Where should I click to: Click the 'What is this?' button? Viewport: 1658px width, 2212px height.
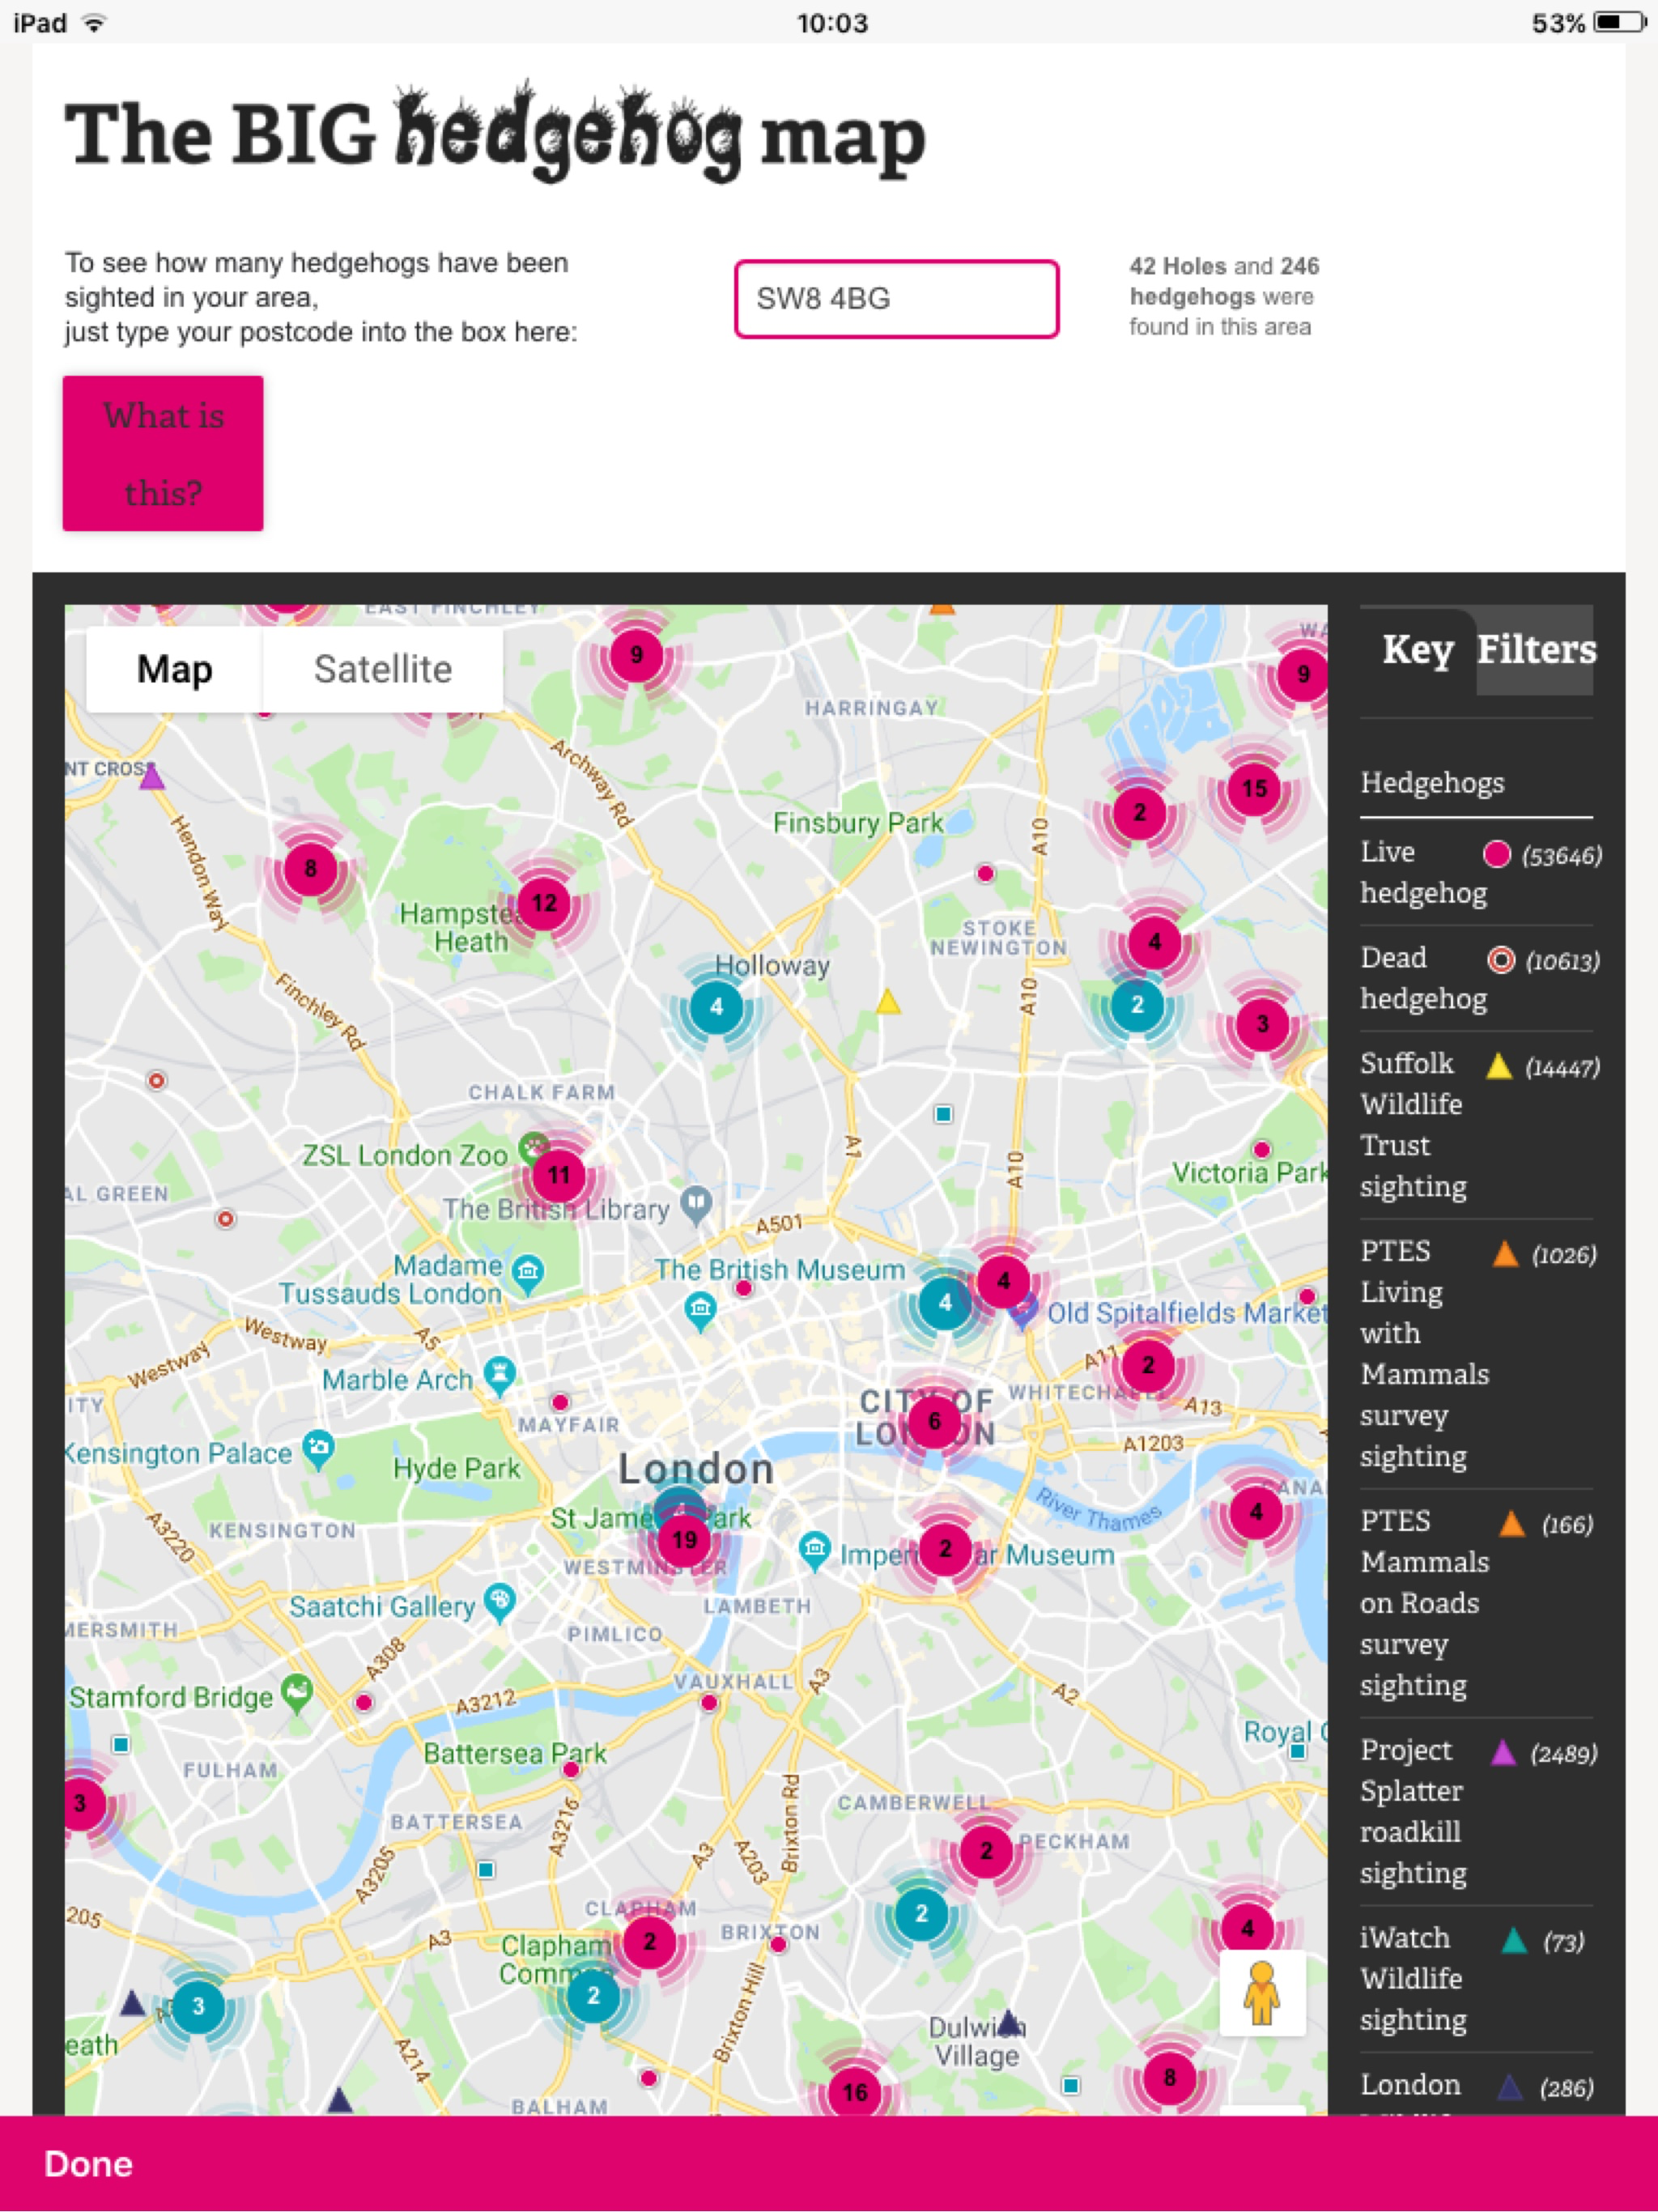pyautogui.click(x=163, y=453)
